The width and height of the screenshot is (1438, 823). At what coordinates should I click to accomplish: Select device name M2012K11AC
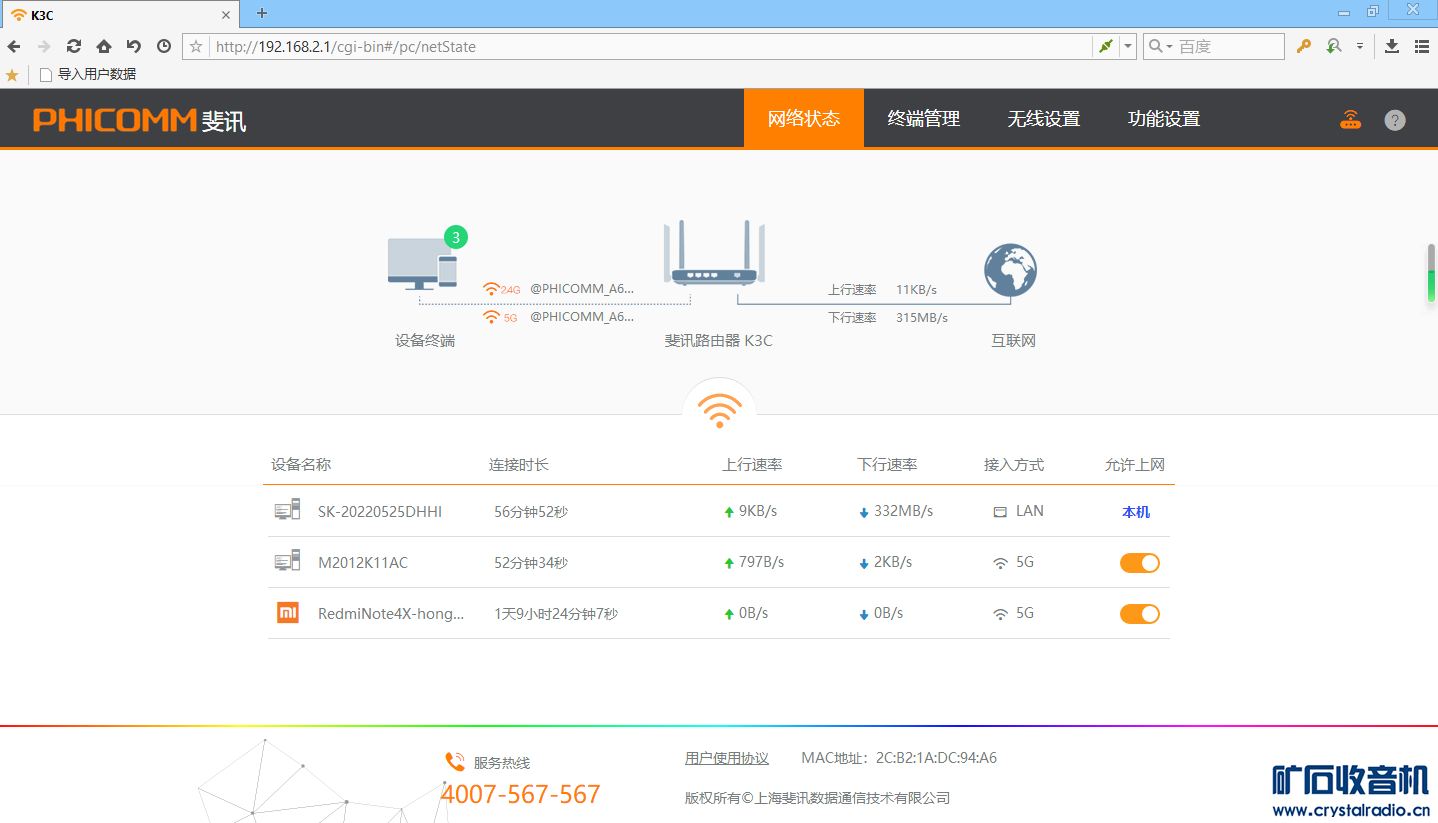363,562
